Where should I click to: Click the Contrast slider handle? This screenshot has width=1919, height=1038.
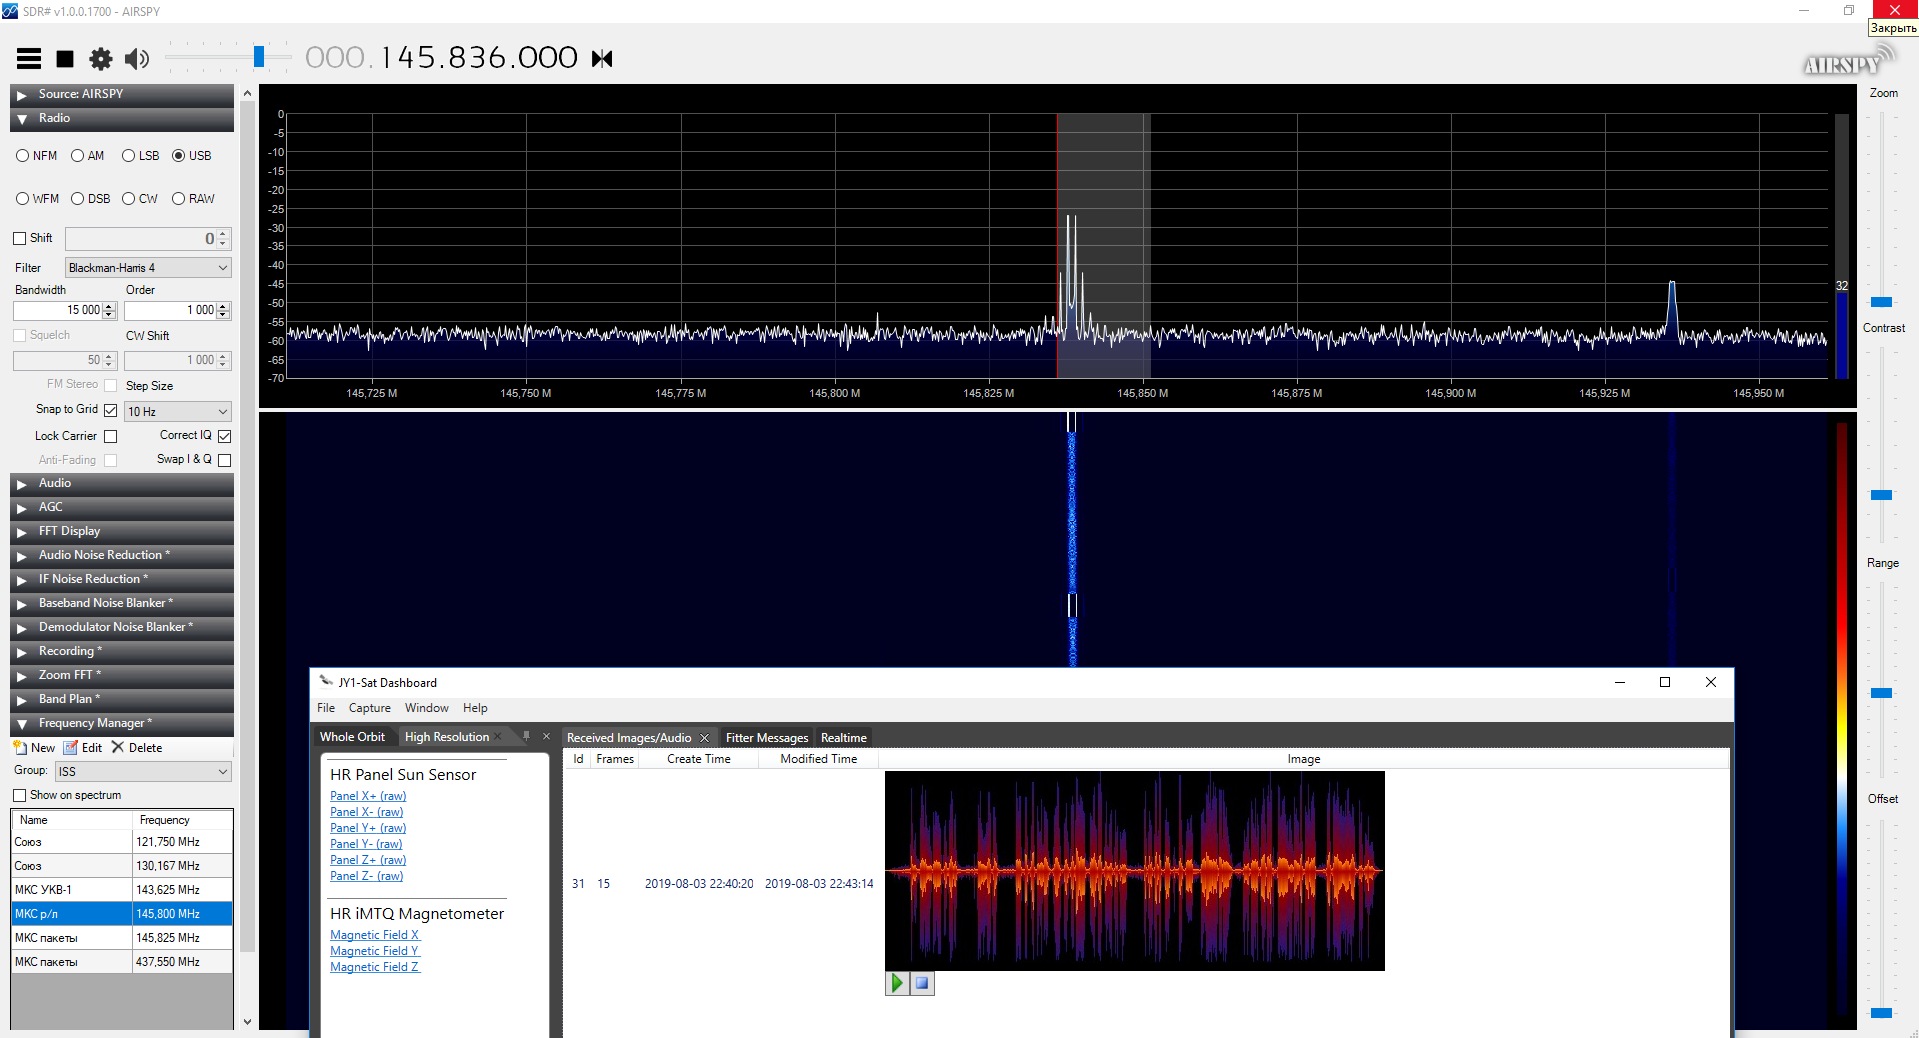click(1881, 495)
